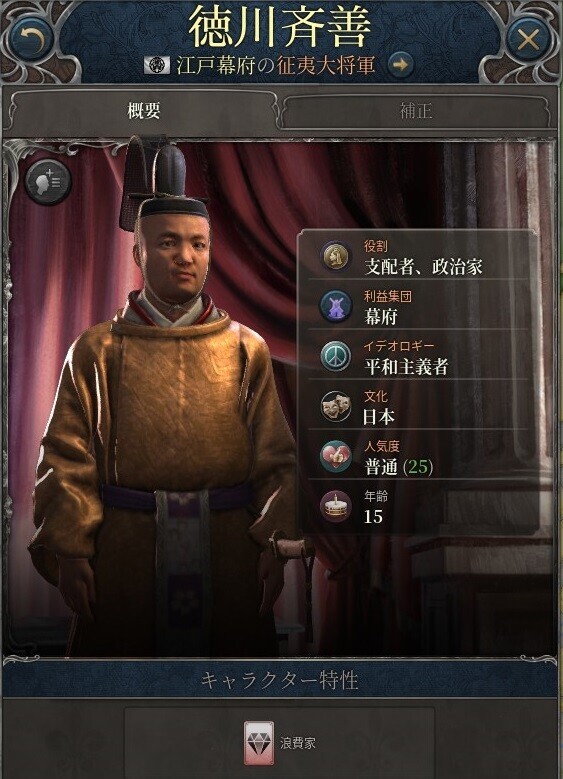The height and width of the screenshot is (779, 563).
Task: Switch to the 概要 tab
Action: click(x=143, y=110)
